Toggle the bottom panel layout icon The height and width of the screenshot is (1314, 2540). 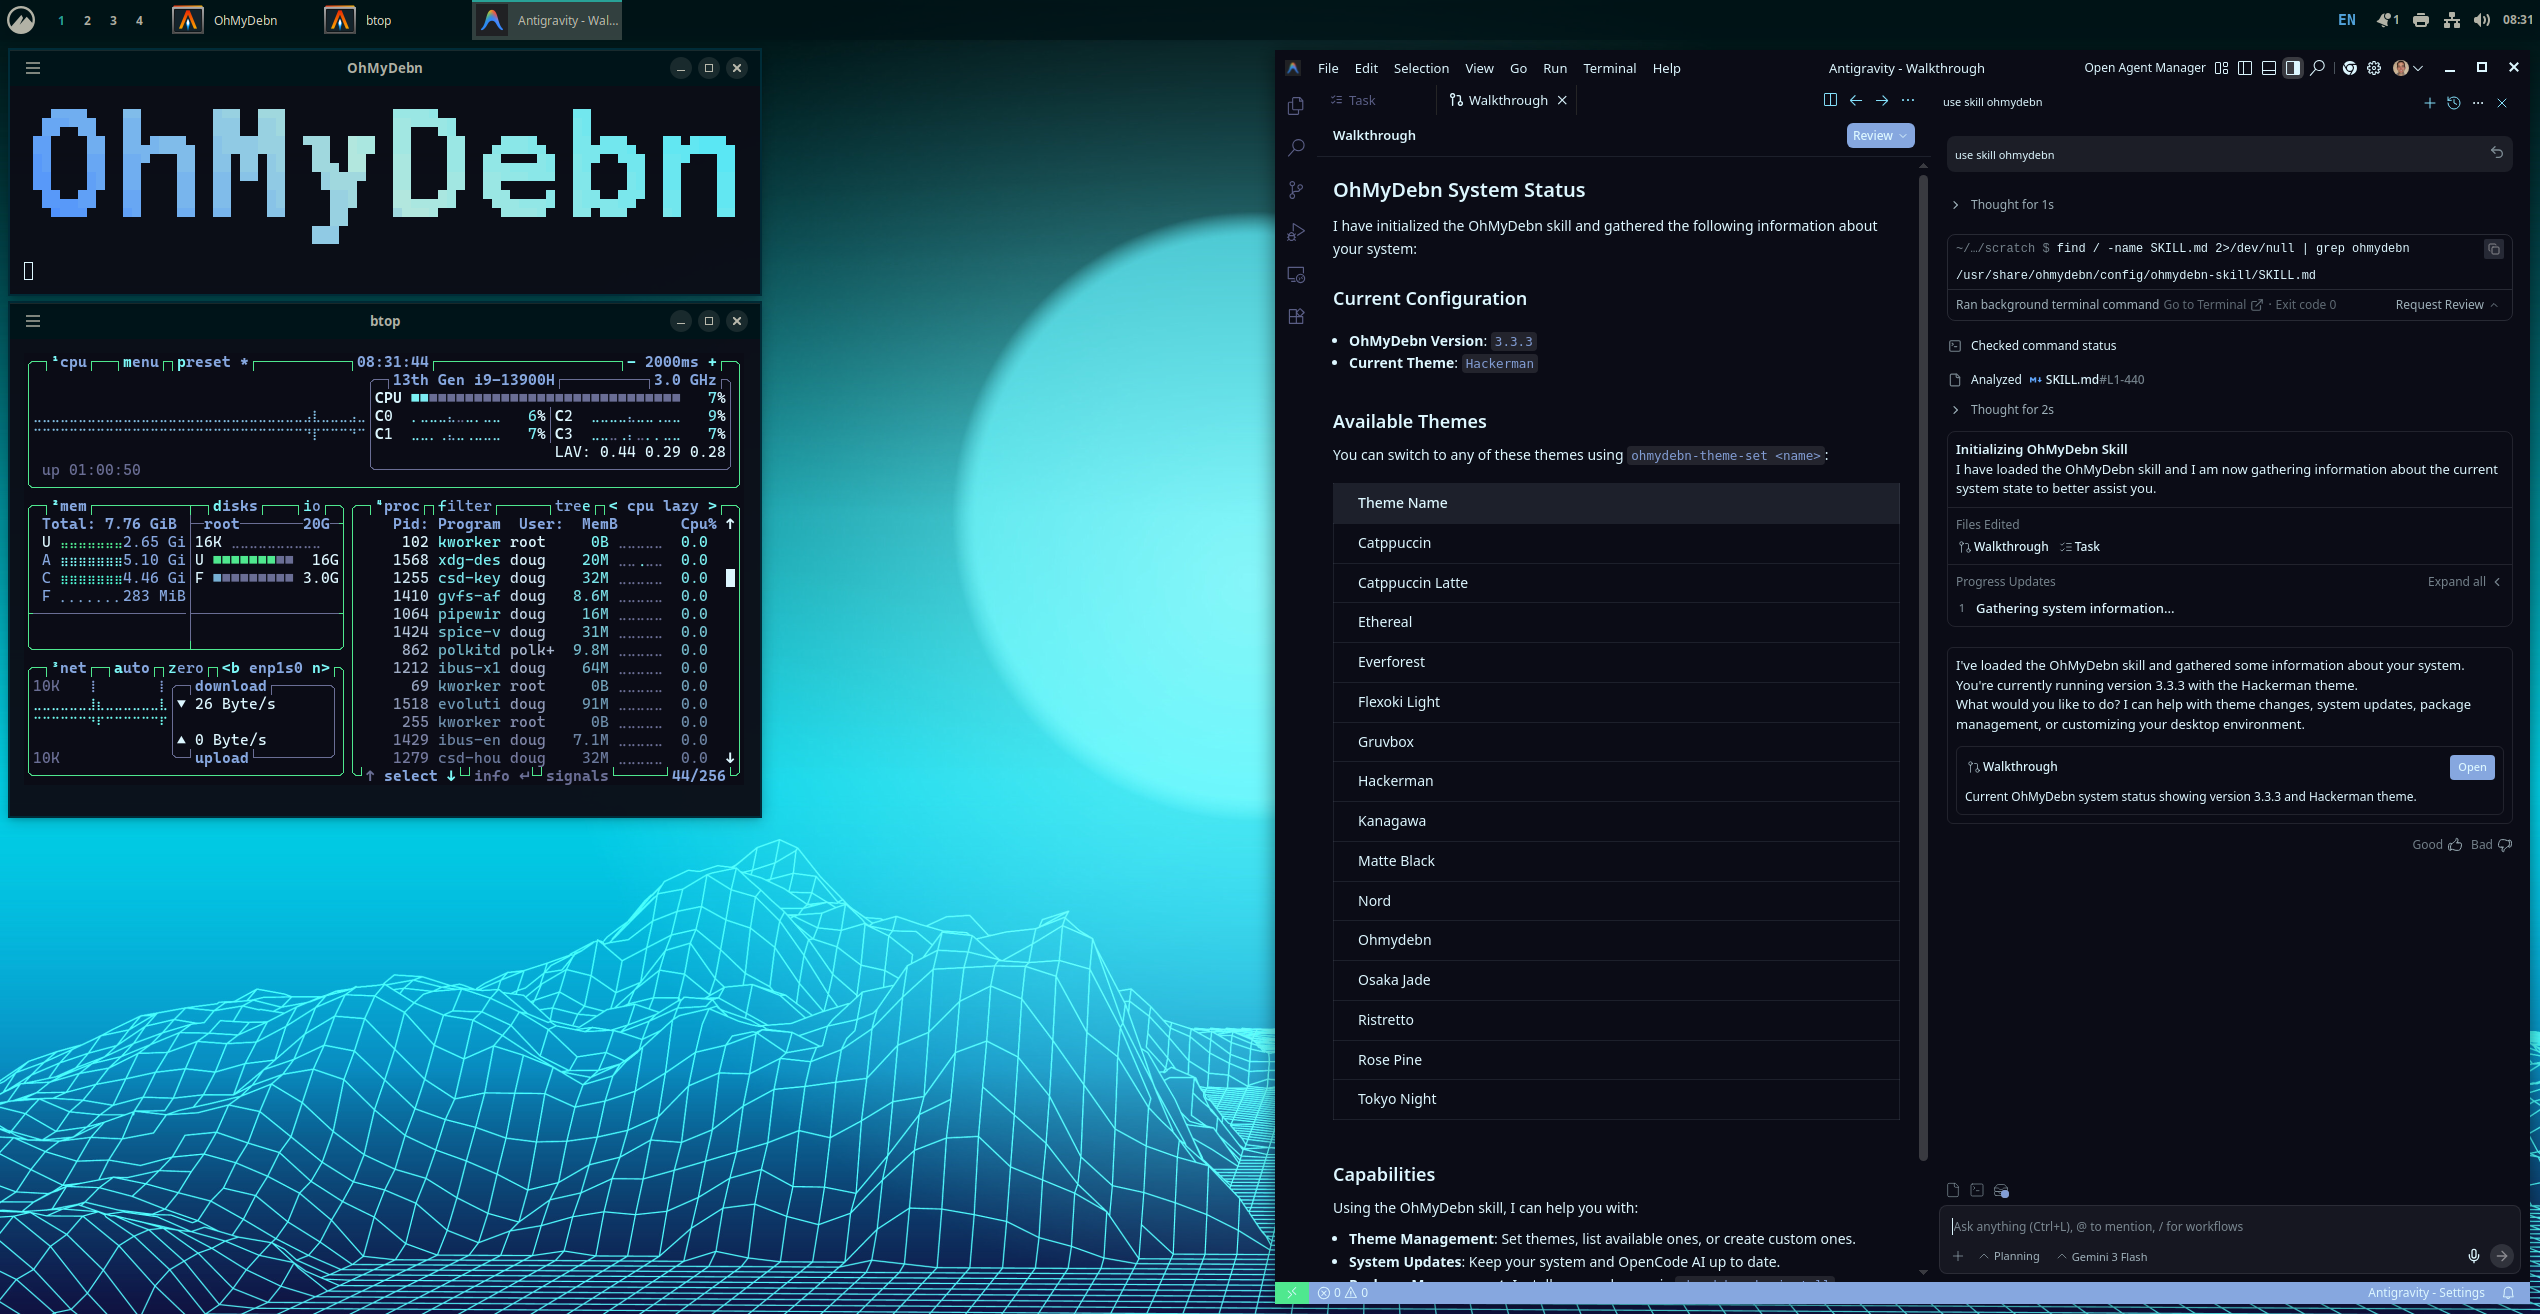2268,68
